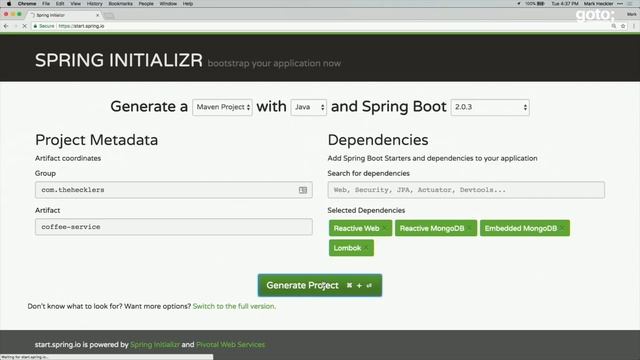The height and width of the screenshot is (360, 640).
Task: Open the Chrome application menu
Action: pos(27,4)
